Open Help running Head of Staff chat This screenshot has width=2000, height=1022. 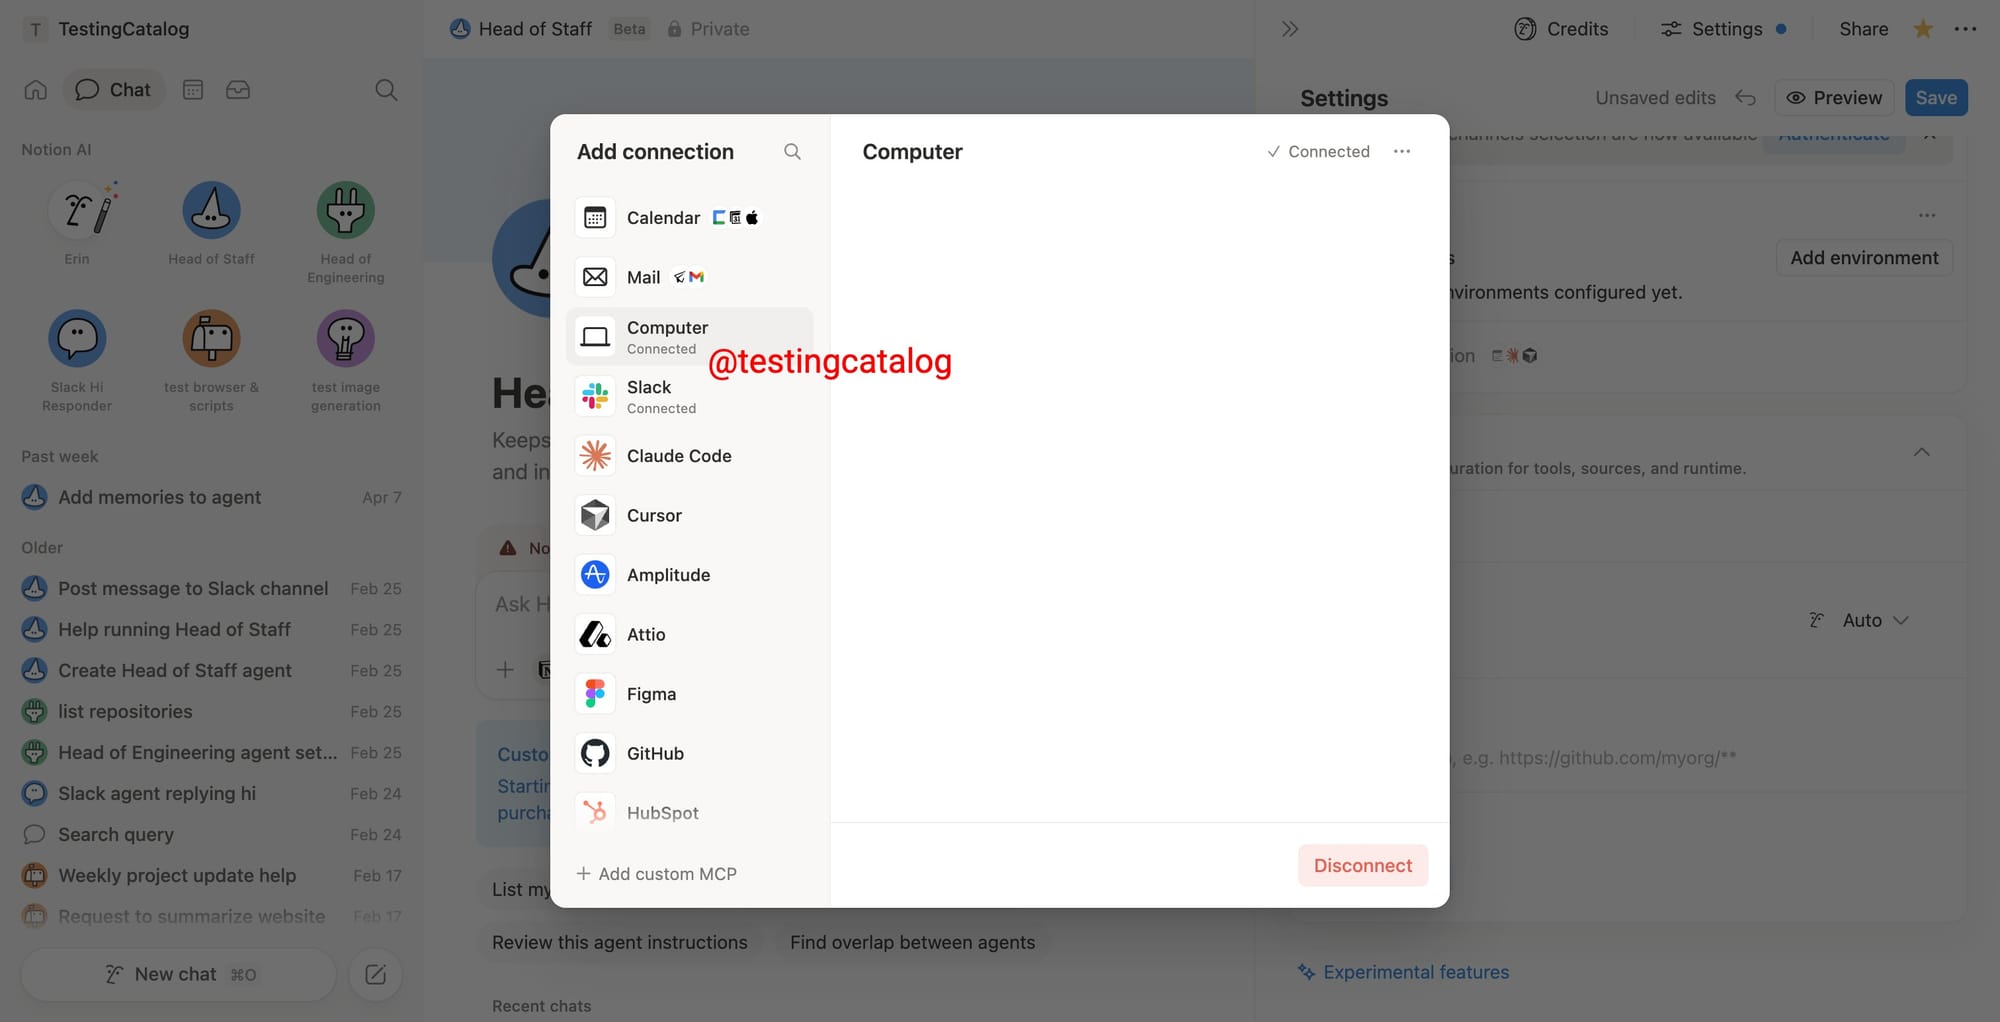[211, 629]
